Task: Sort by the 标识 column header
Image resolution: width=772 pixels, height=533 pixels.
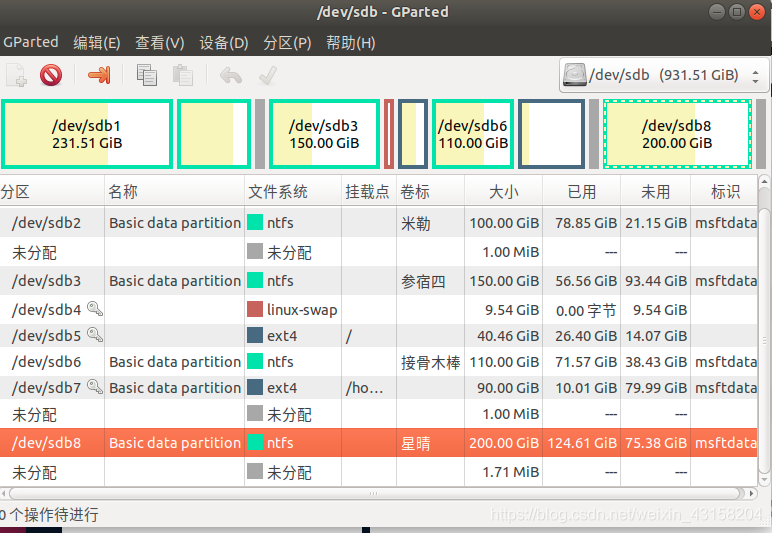Action: coord(724,191)
